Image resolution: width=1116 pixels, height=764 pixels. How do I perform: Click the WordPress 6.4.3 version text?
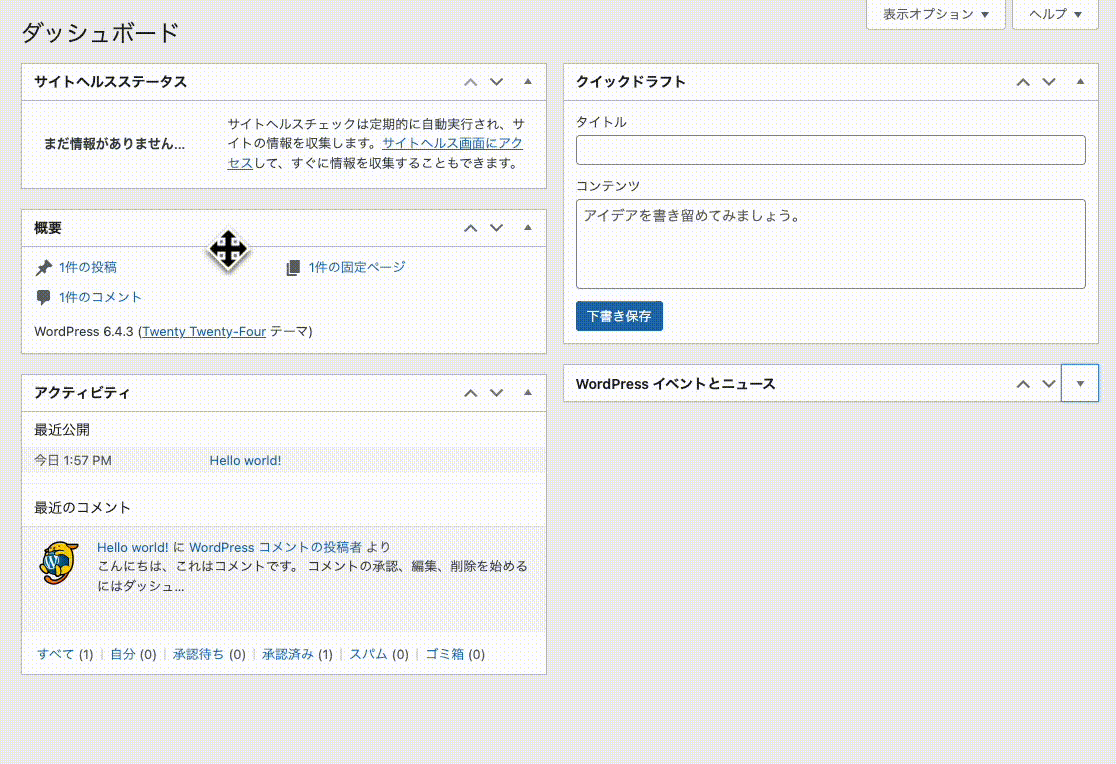[x=84, y=331]
